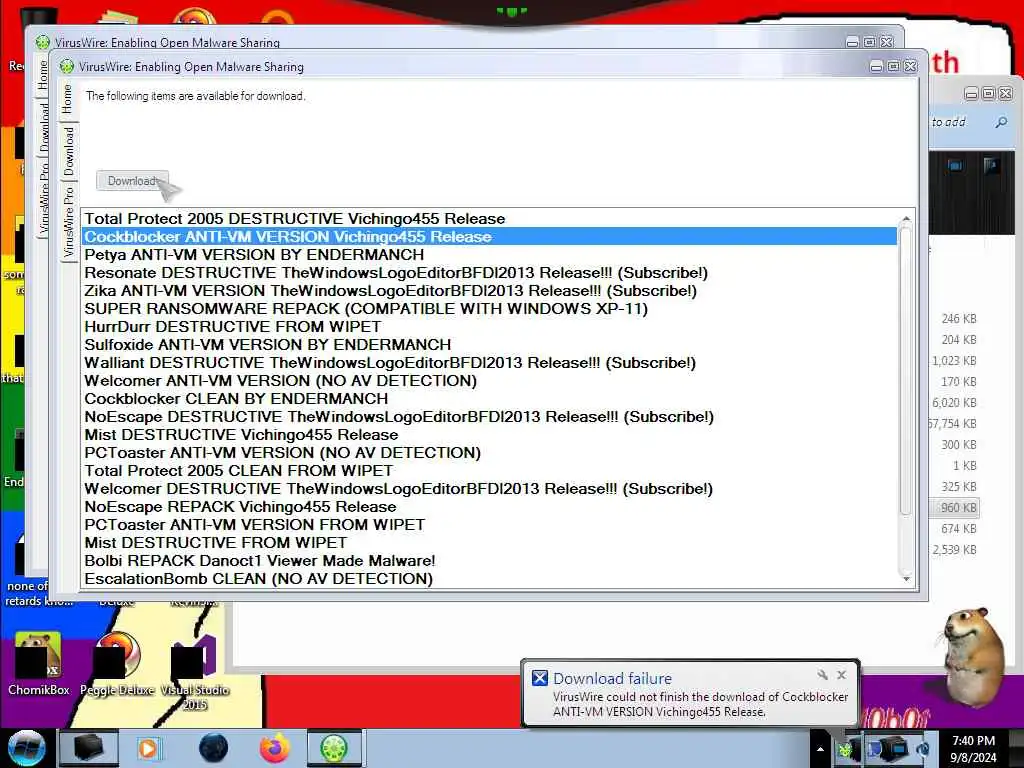1024x768 pixels.
Task: Click the list scrollbar's bottom arrow
Action: click(906, 579)
